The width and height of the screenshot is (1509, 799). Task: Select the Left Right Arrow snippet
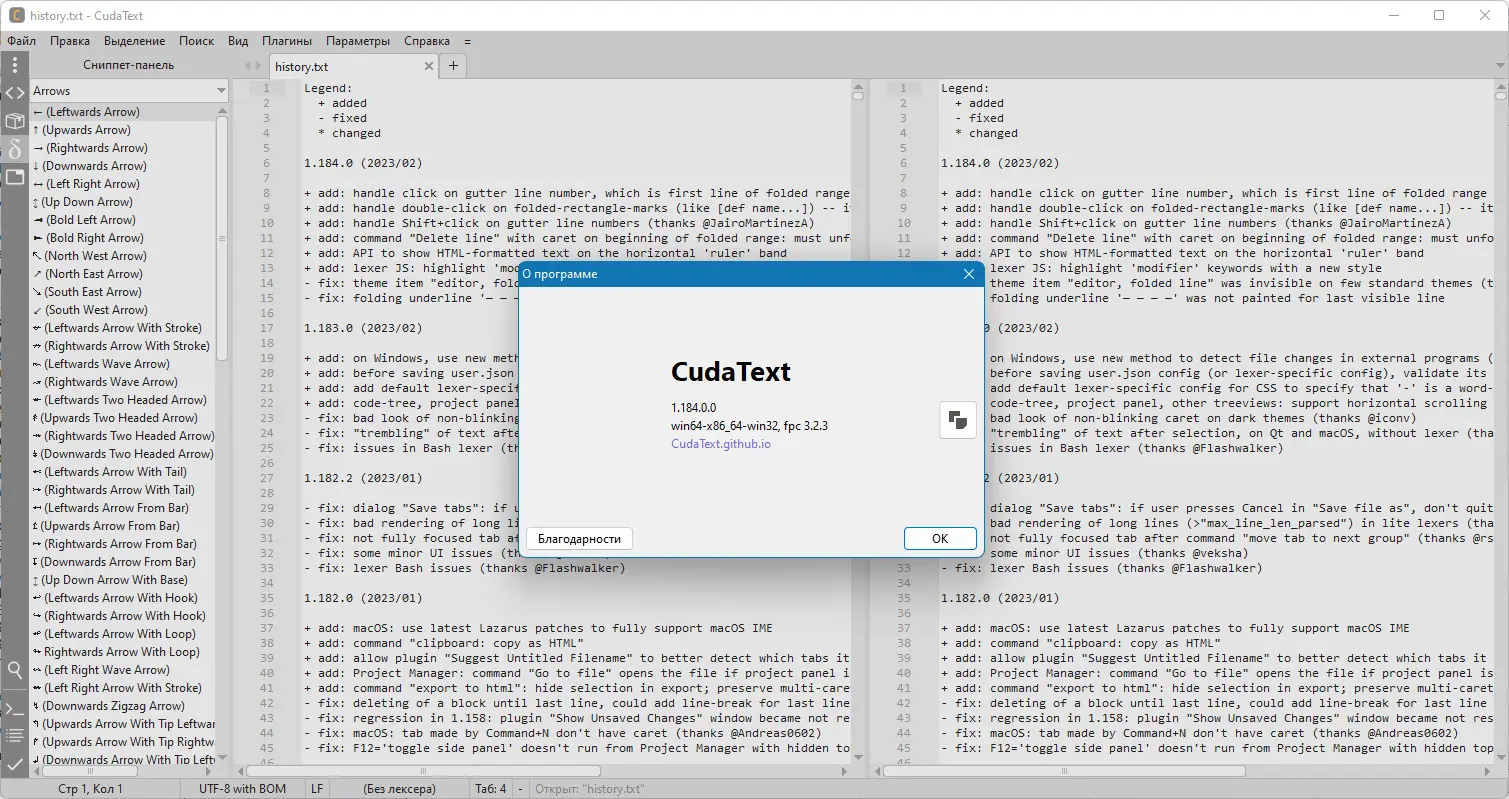click(123, 184)
